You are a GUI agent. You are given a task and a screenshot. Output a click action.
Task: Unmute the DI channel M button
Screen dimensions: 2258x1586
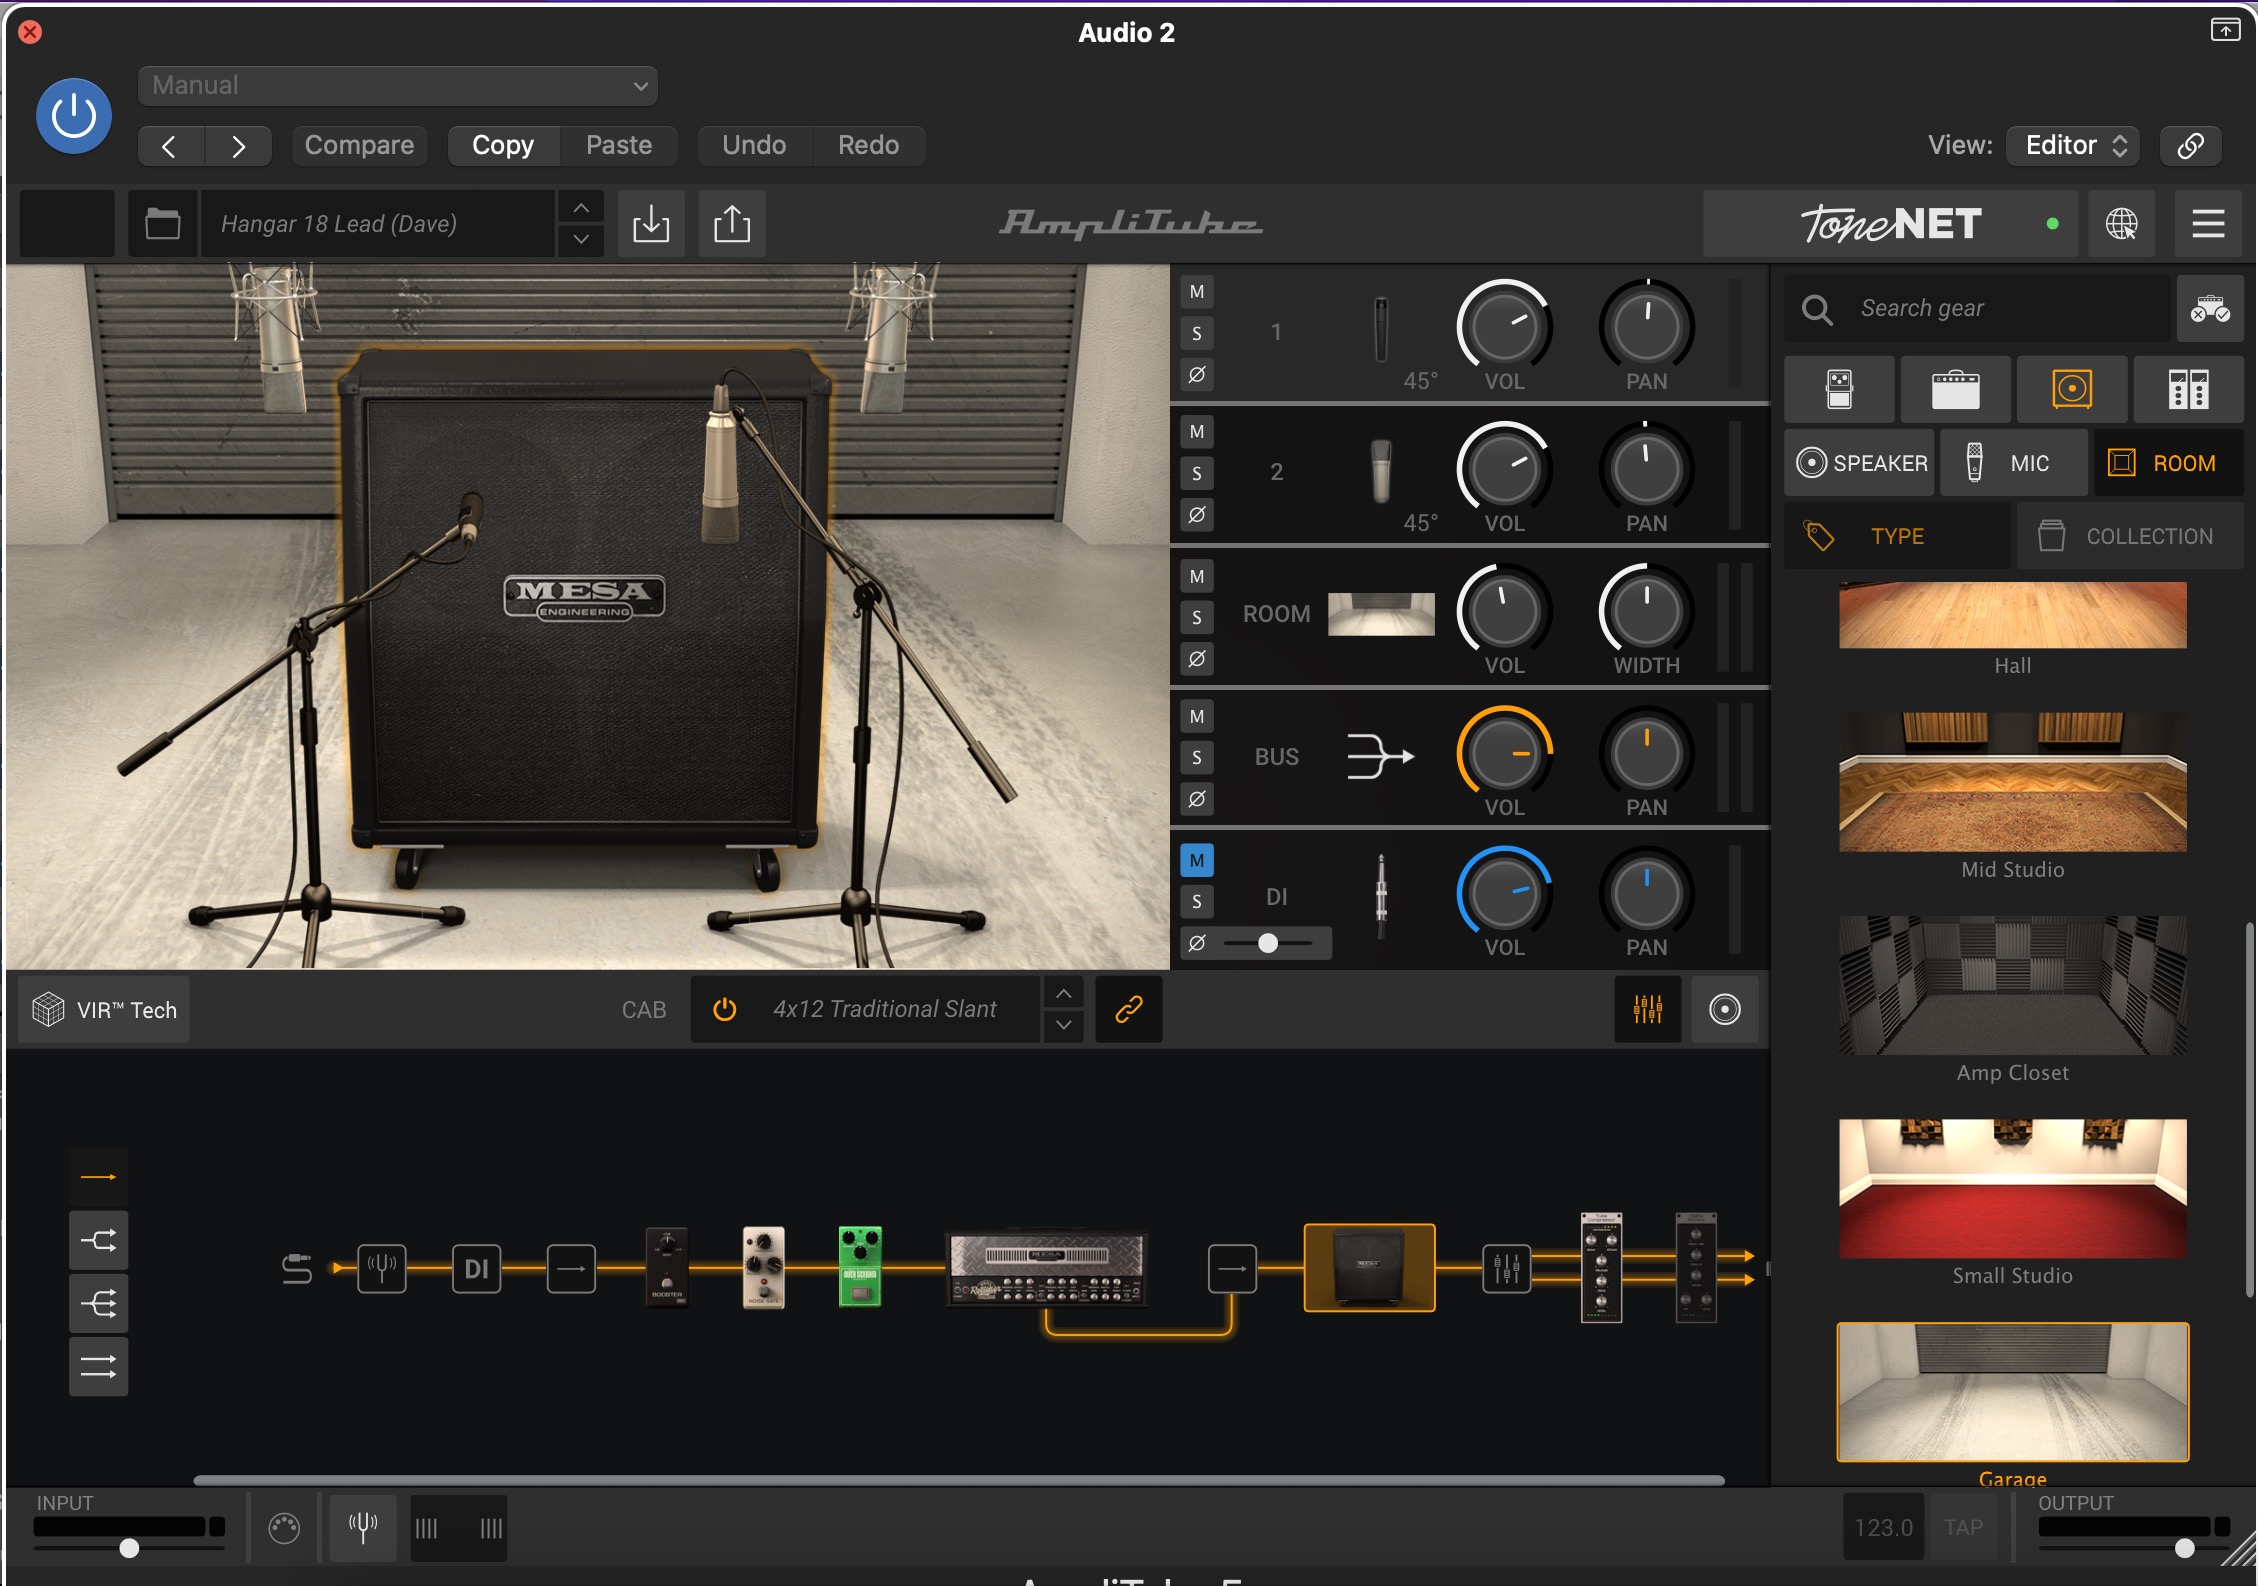point(1197,860)
